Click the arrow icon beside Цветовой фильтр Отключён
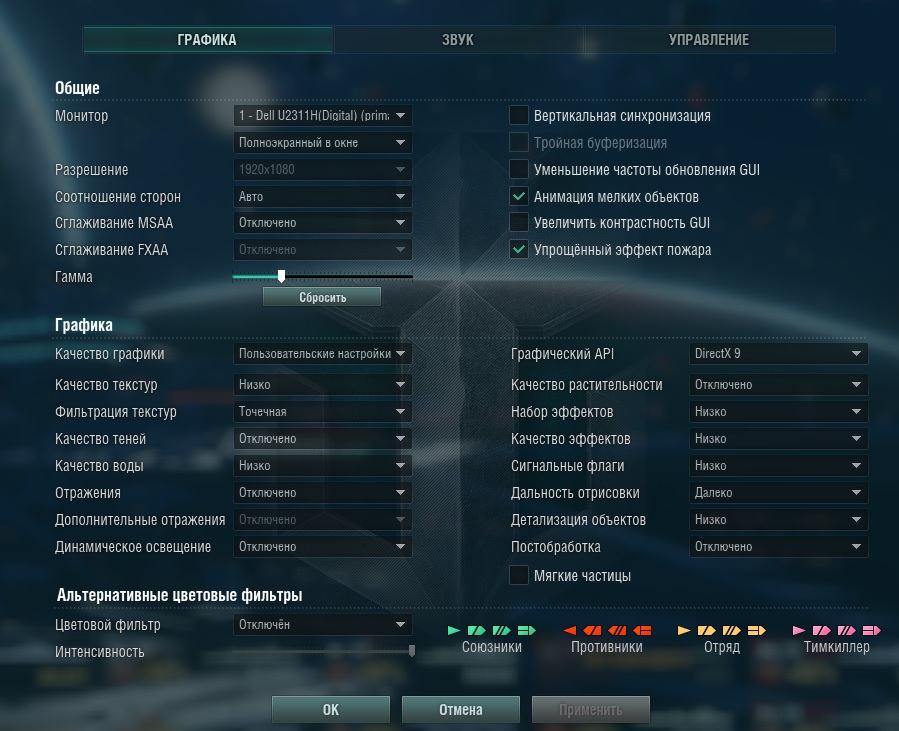Viewport: 899px width, 731px height. (x=400, y=624)
